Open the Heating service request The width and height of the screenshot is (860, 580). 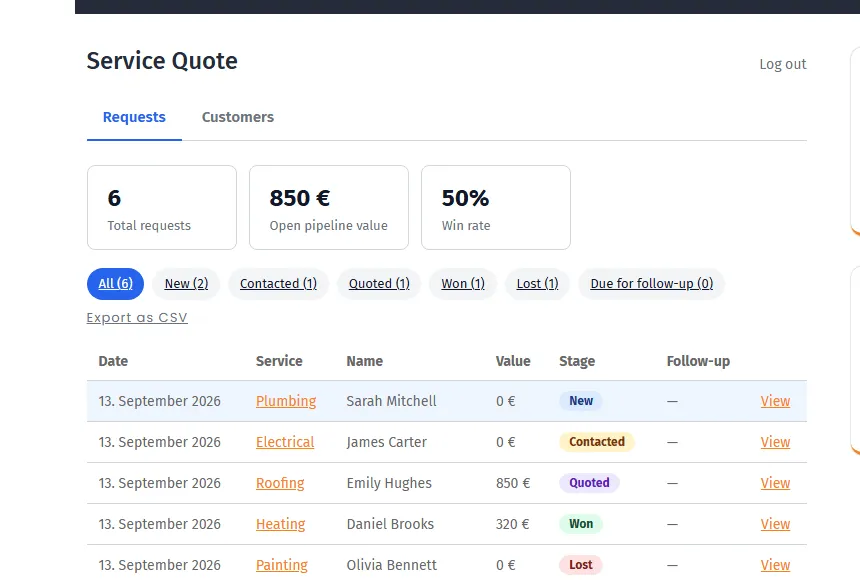[x=281, y=525]
